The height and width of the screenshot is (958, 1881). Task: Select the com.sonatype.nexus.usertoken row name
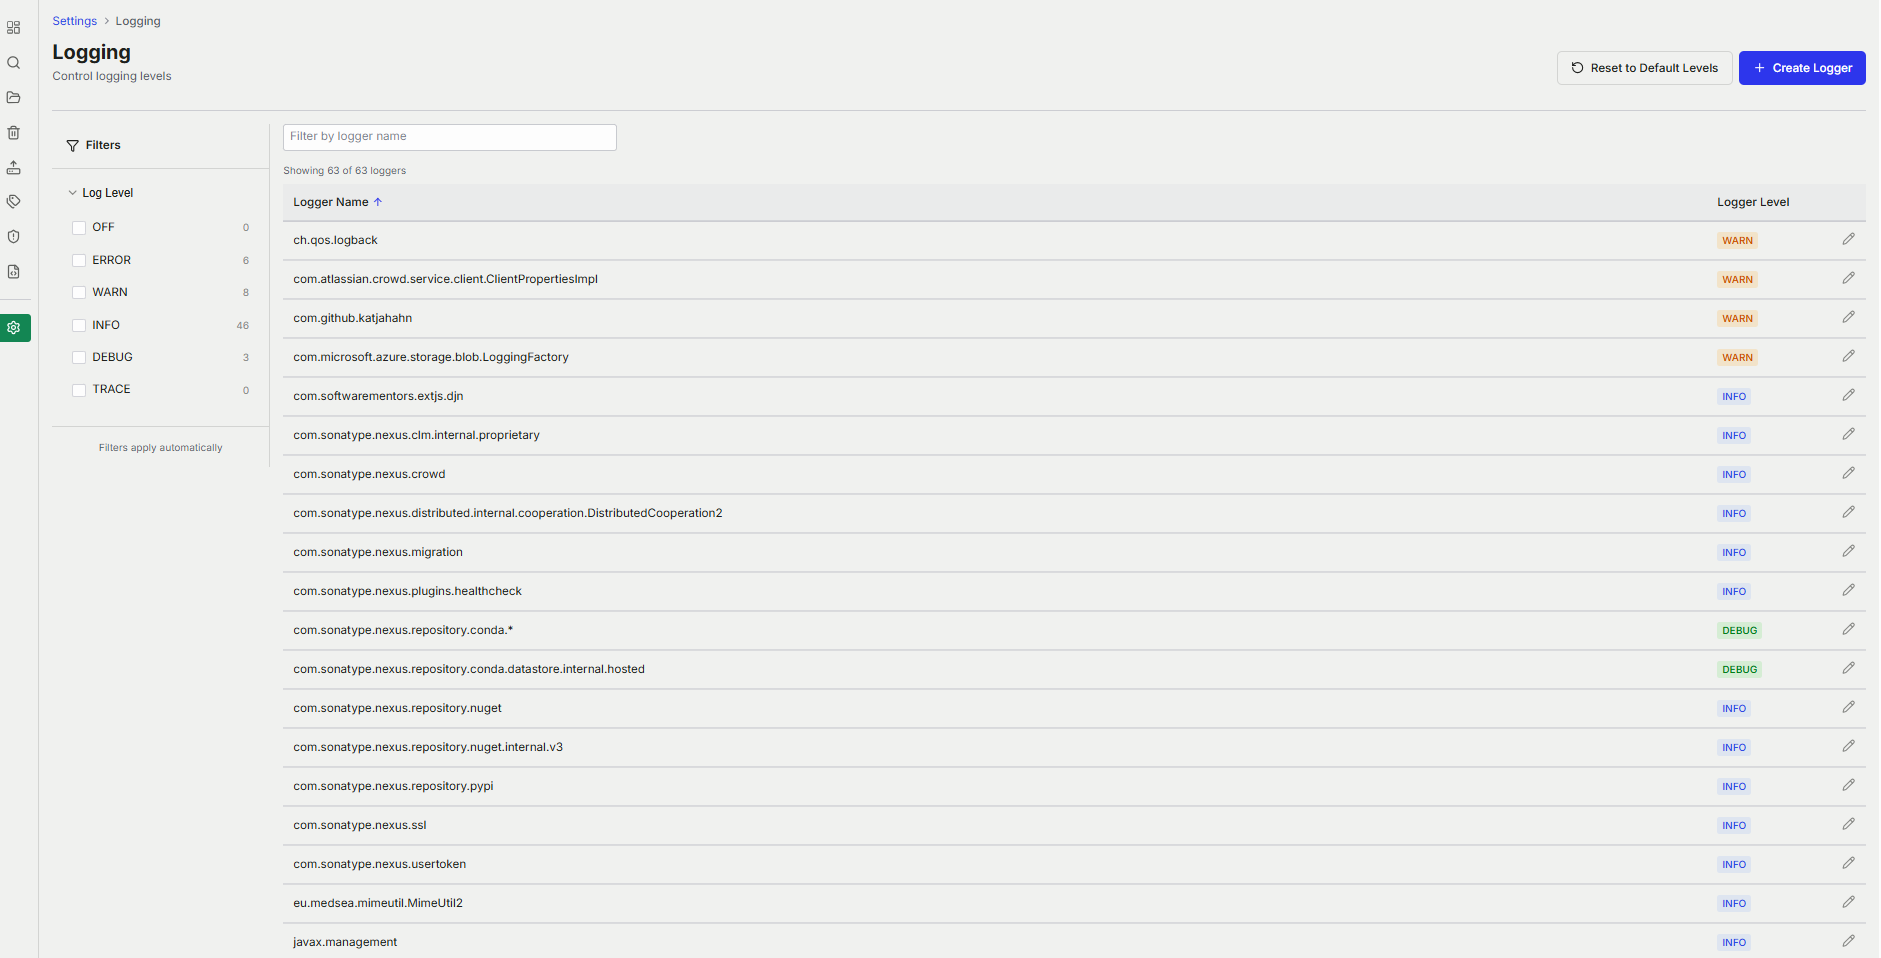(x=380, y=864)
